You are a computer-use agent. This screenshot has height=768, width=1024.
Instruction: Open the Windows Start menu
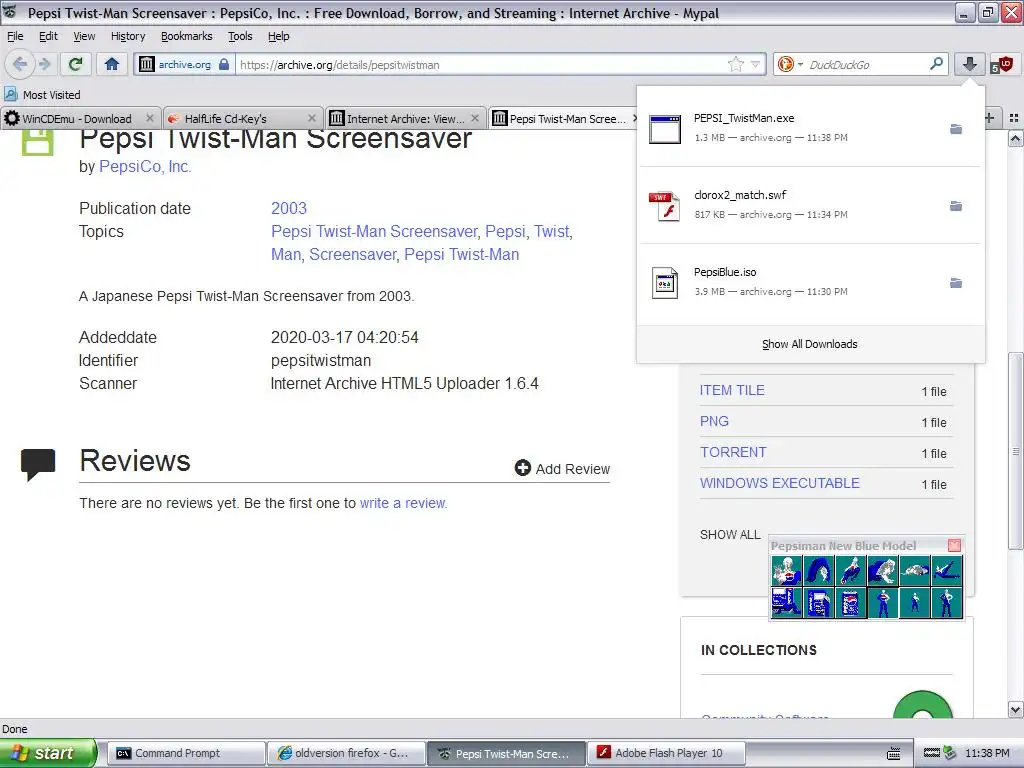coord(48,753)
